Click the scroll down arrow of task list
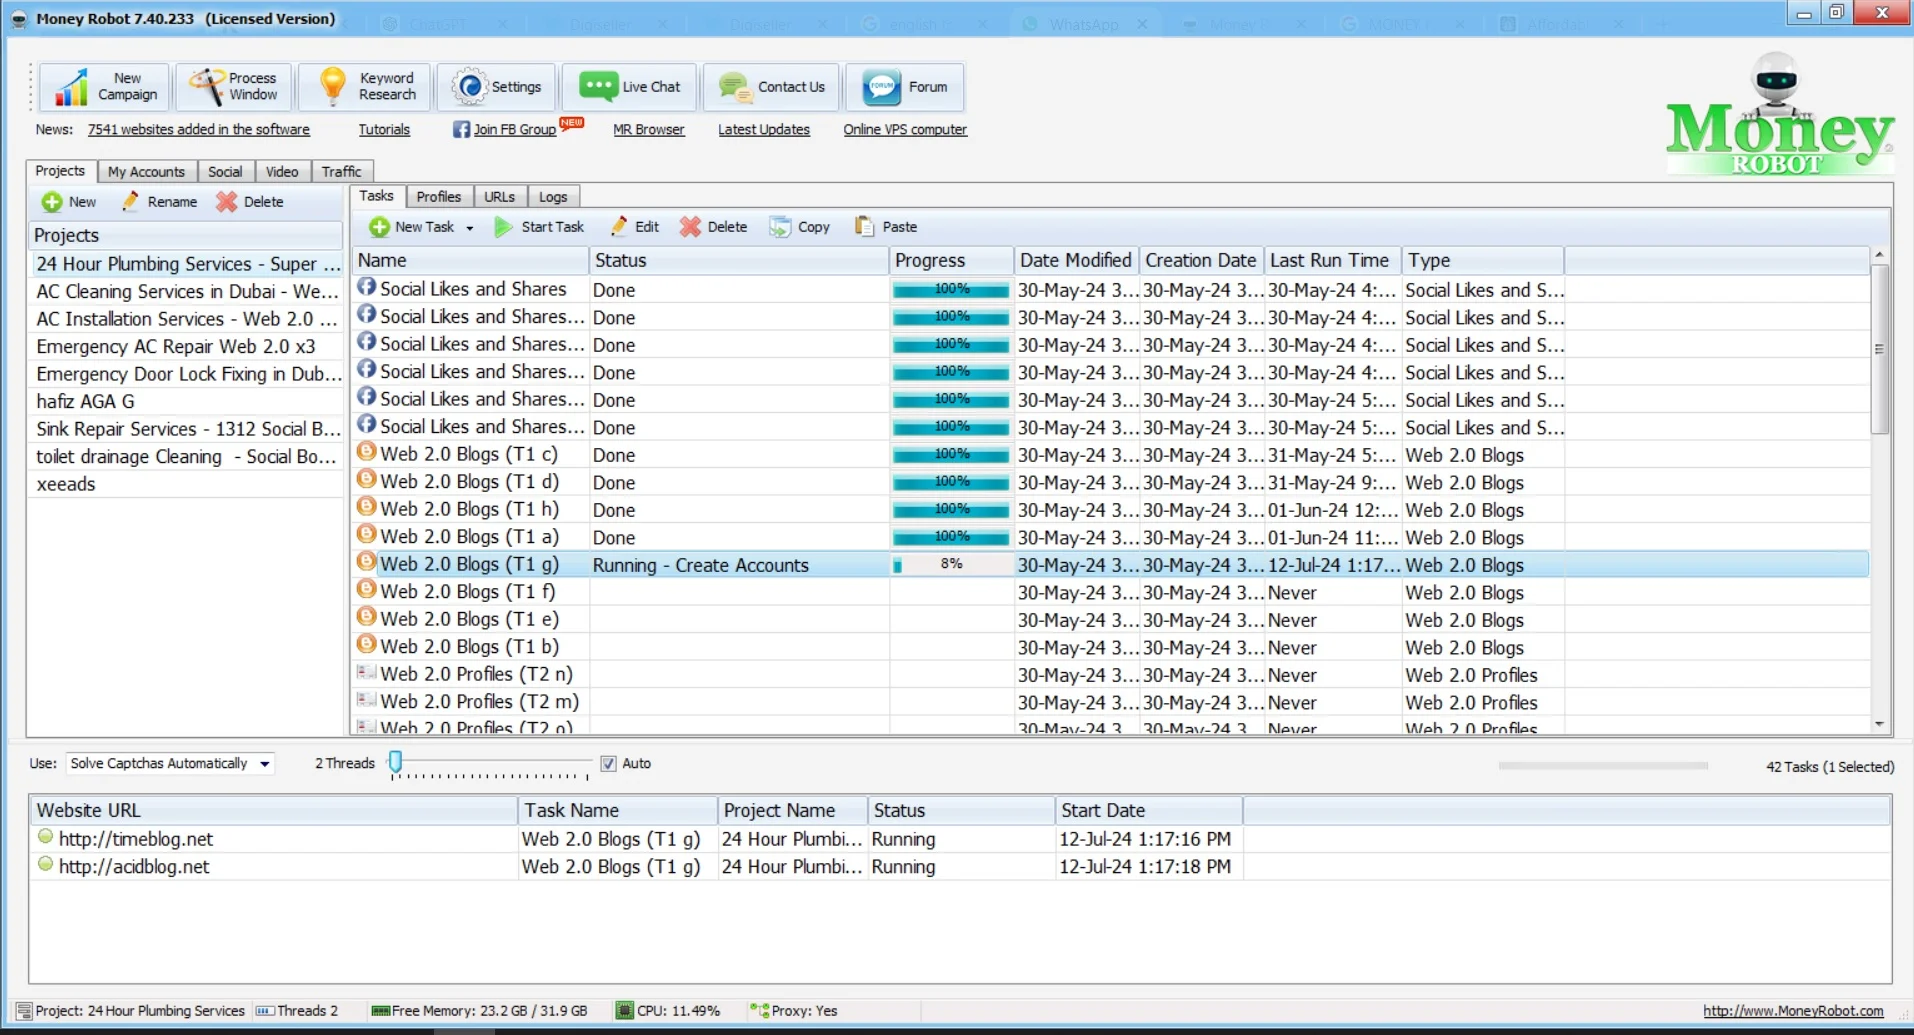Screen dimensions: 1914x1035 (1880, 724)
